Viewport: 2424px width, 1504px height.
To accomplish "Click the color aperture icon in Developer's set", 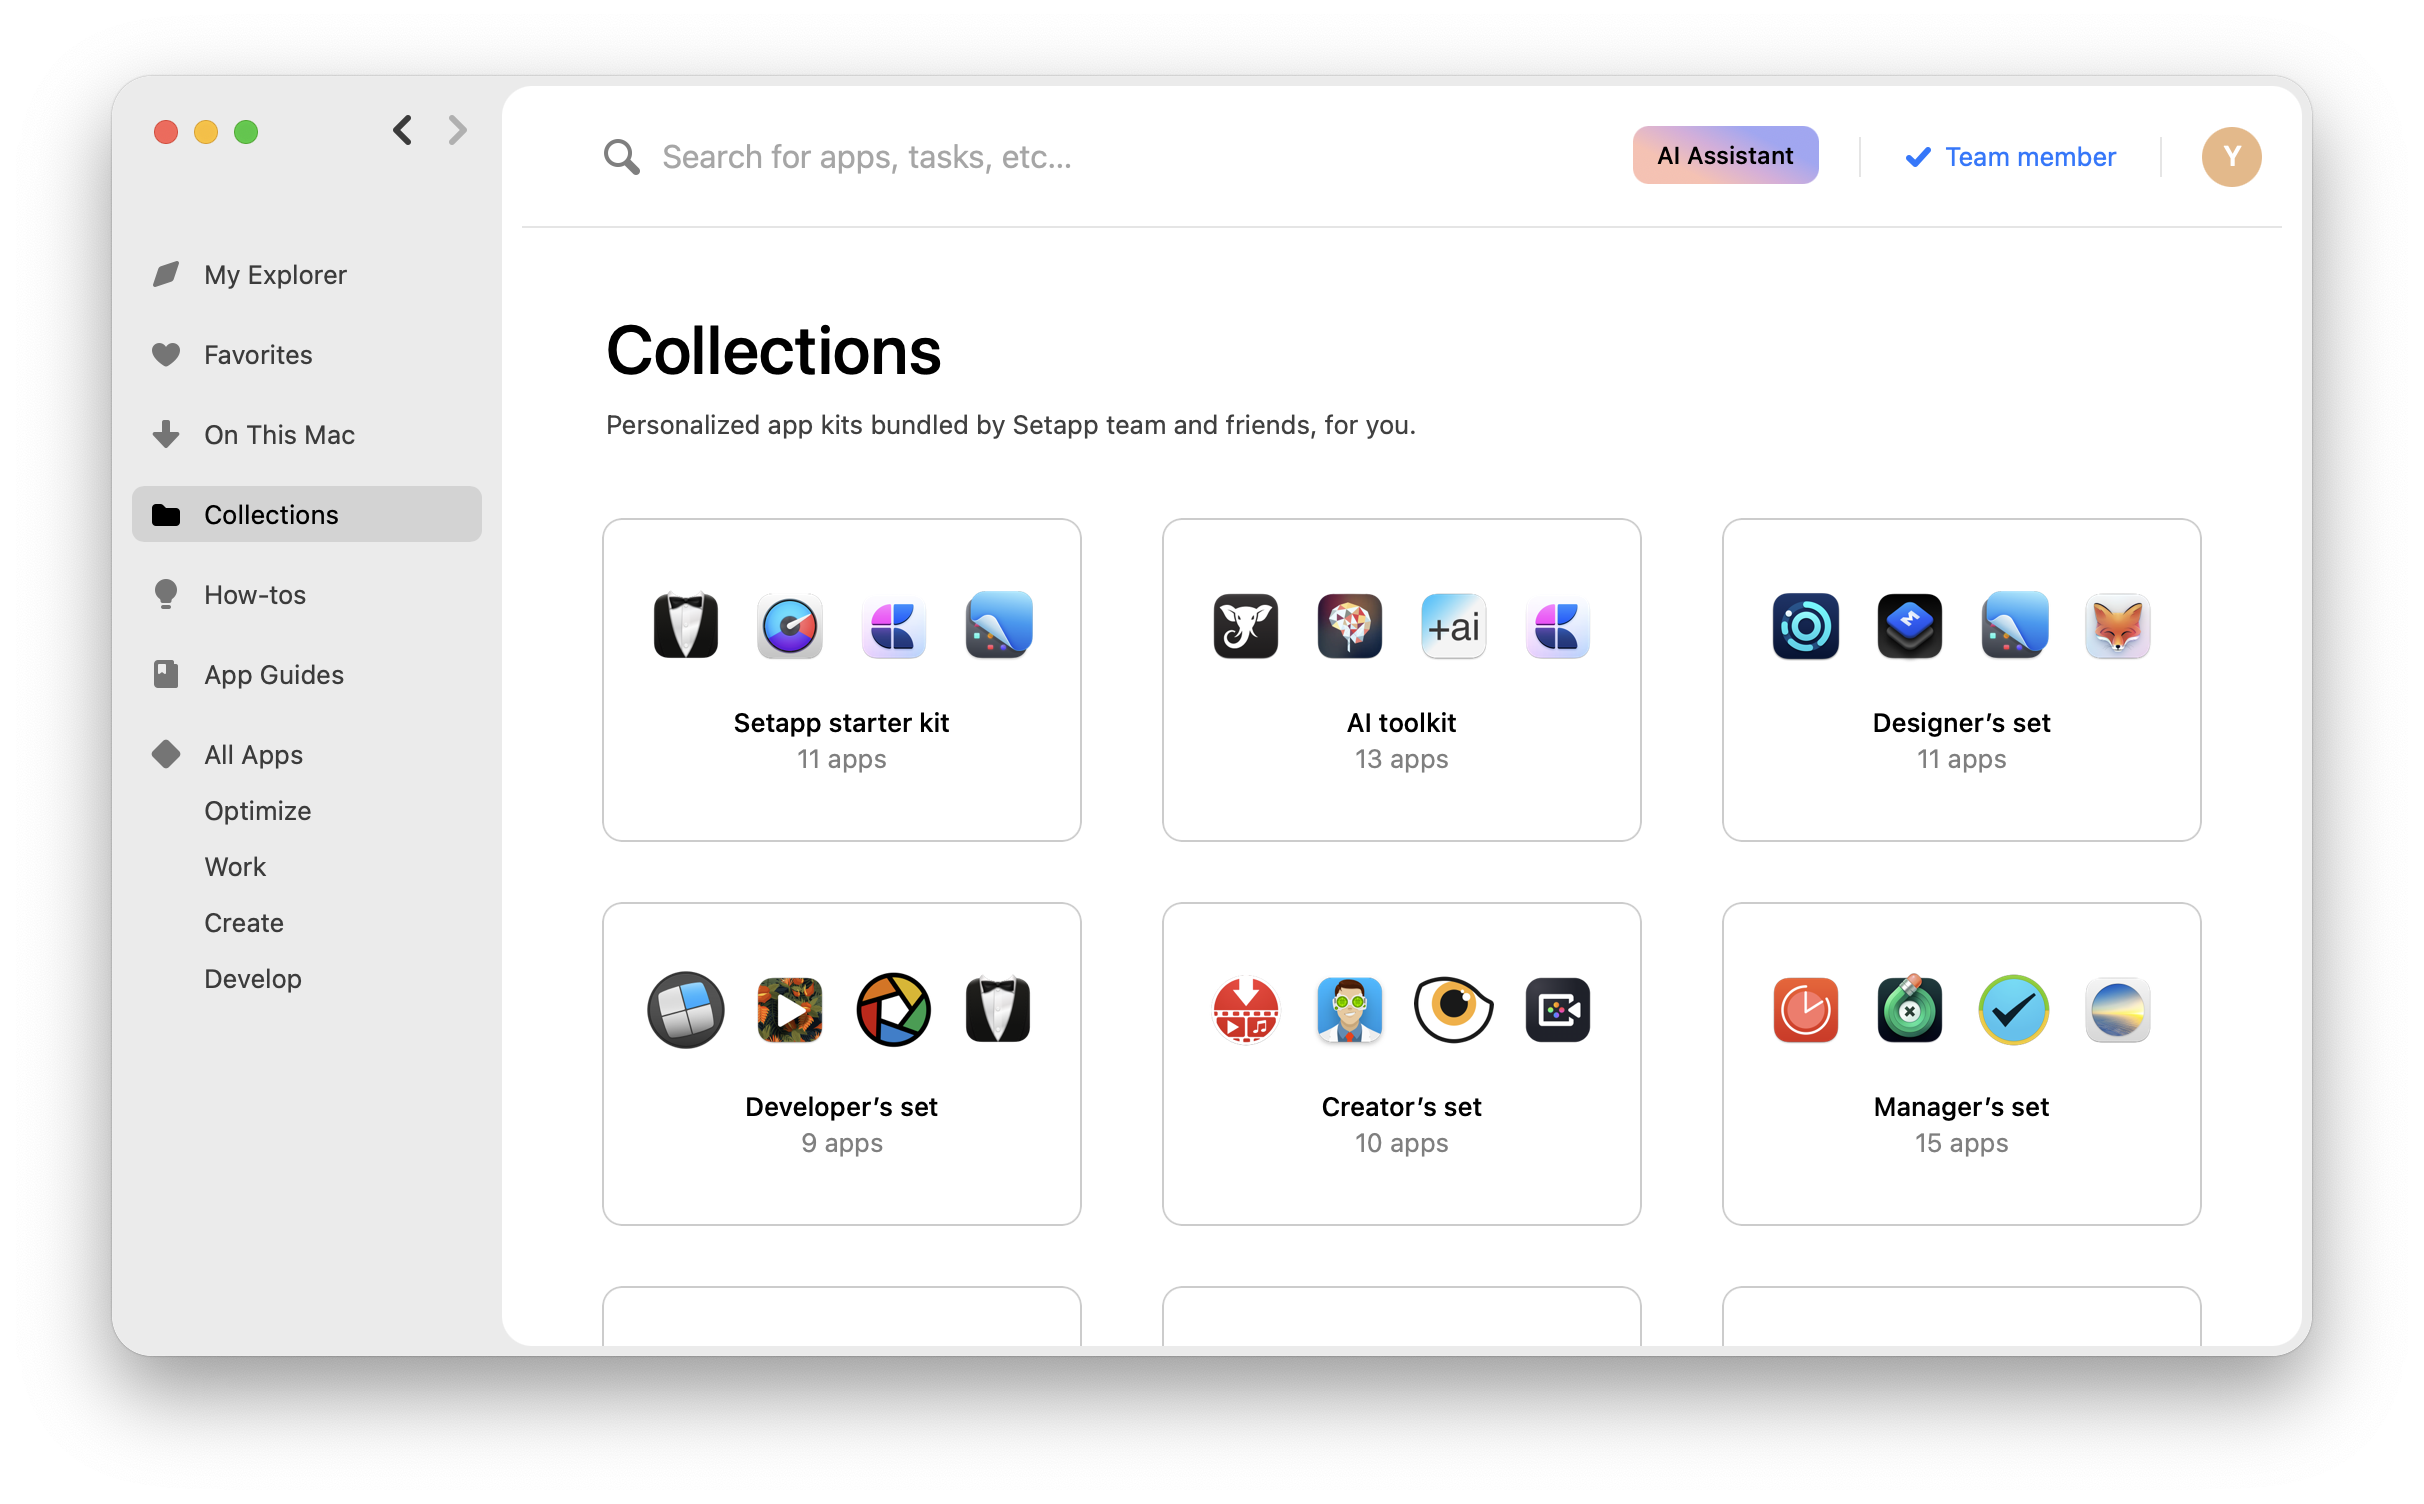I will point(893,1010).
